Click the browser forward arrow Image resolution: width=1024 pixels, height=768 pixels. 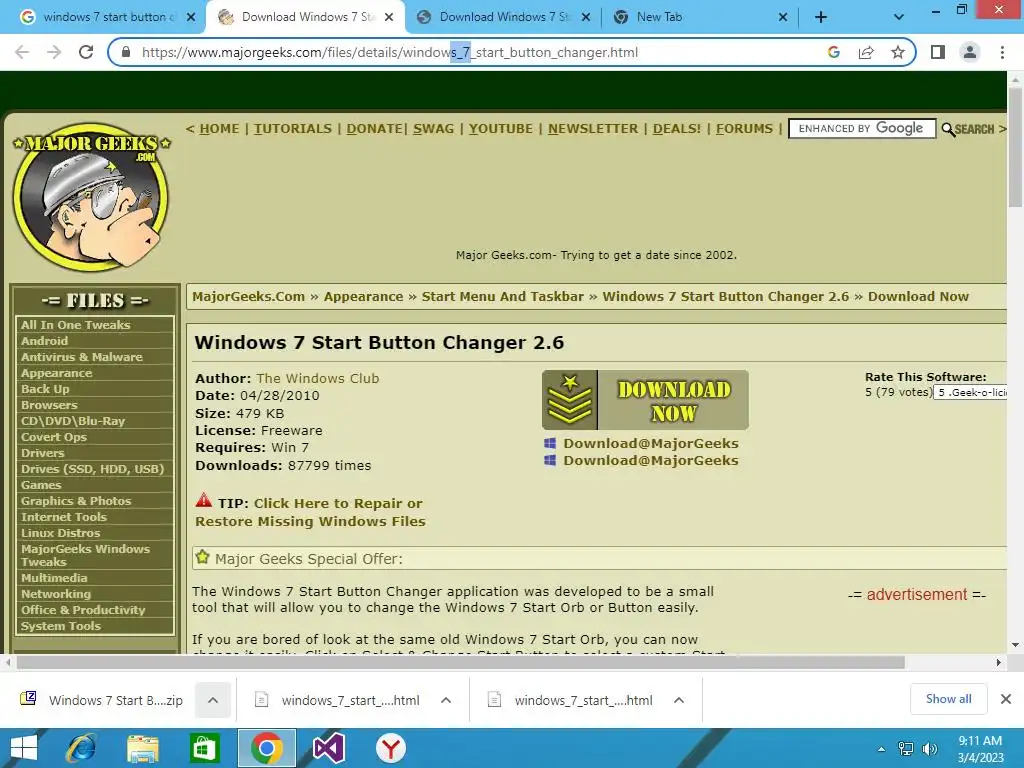(x=54, y=52)
